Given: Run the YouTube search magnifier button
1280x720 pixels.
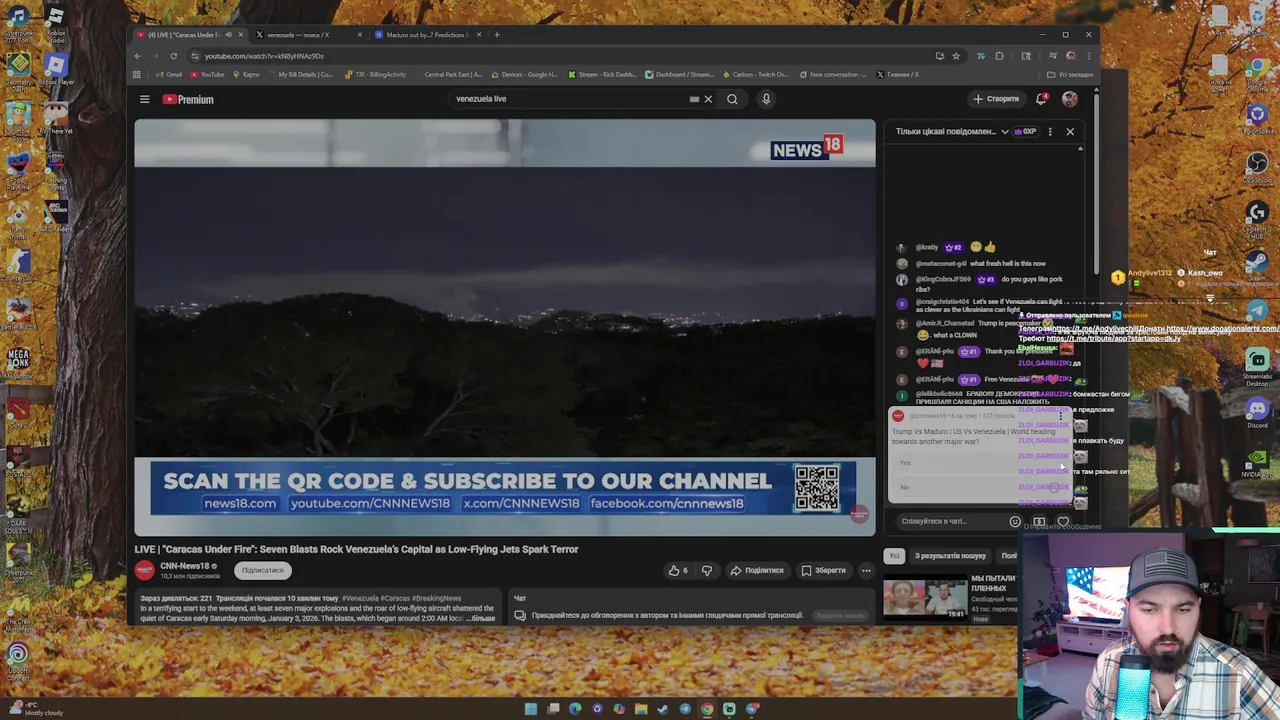Looking at the screenshot, I should (x=732, y=99).
